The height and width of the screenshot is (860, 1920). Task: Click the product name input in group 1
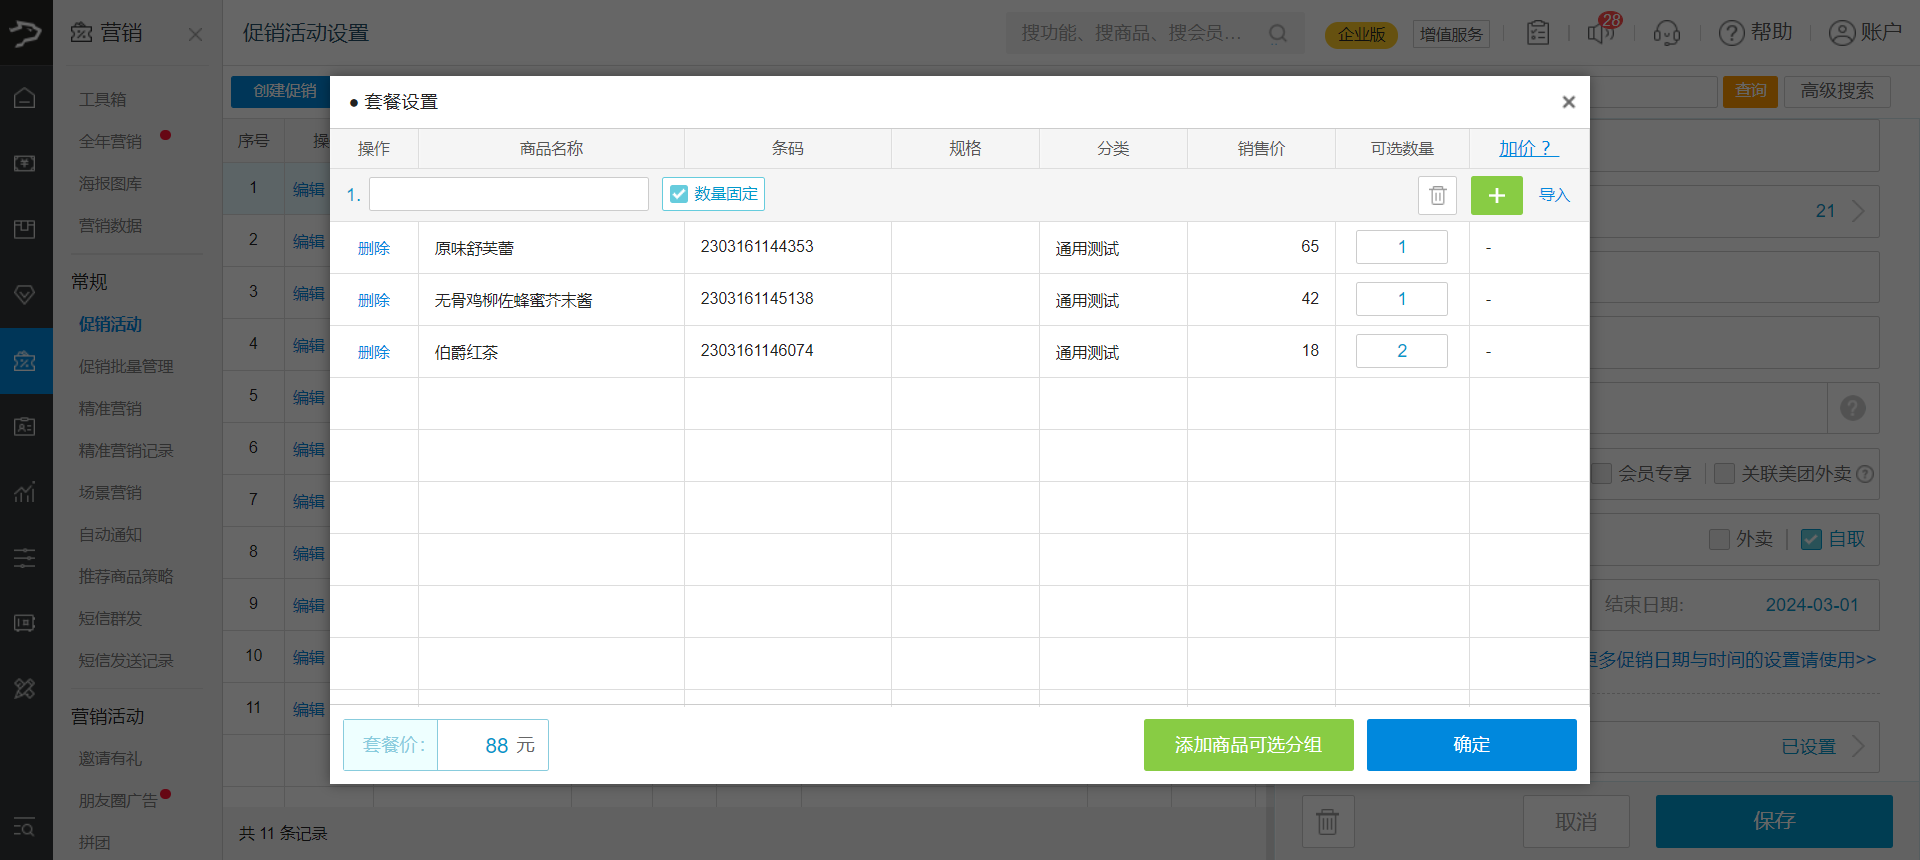(509, 194)
